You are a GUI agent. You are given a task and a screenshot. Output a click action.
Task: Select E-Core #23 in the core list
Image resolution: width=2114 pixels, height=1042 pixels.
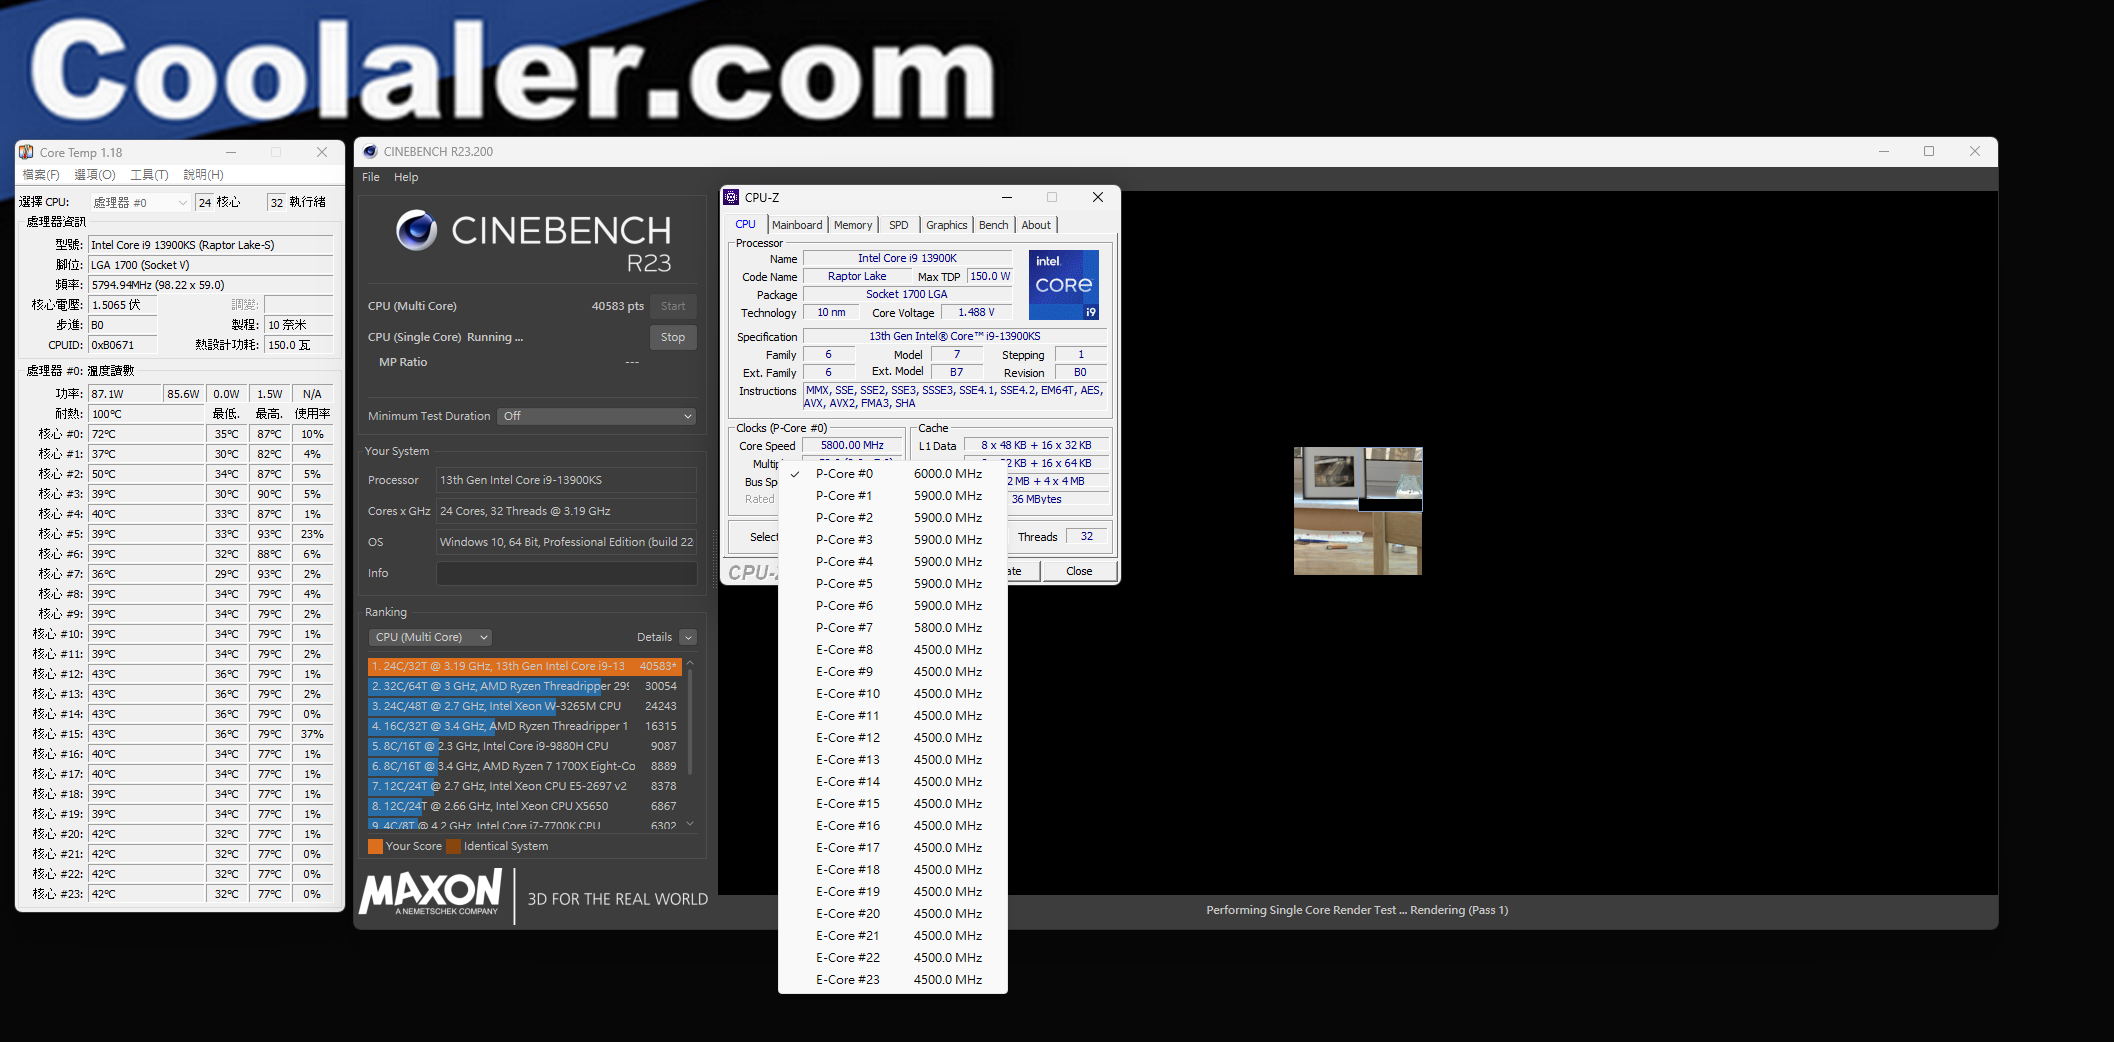click(x=892, y=979)
